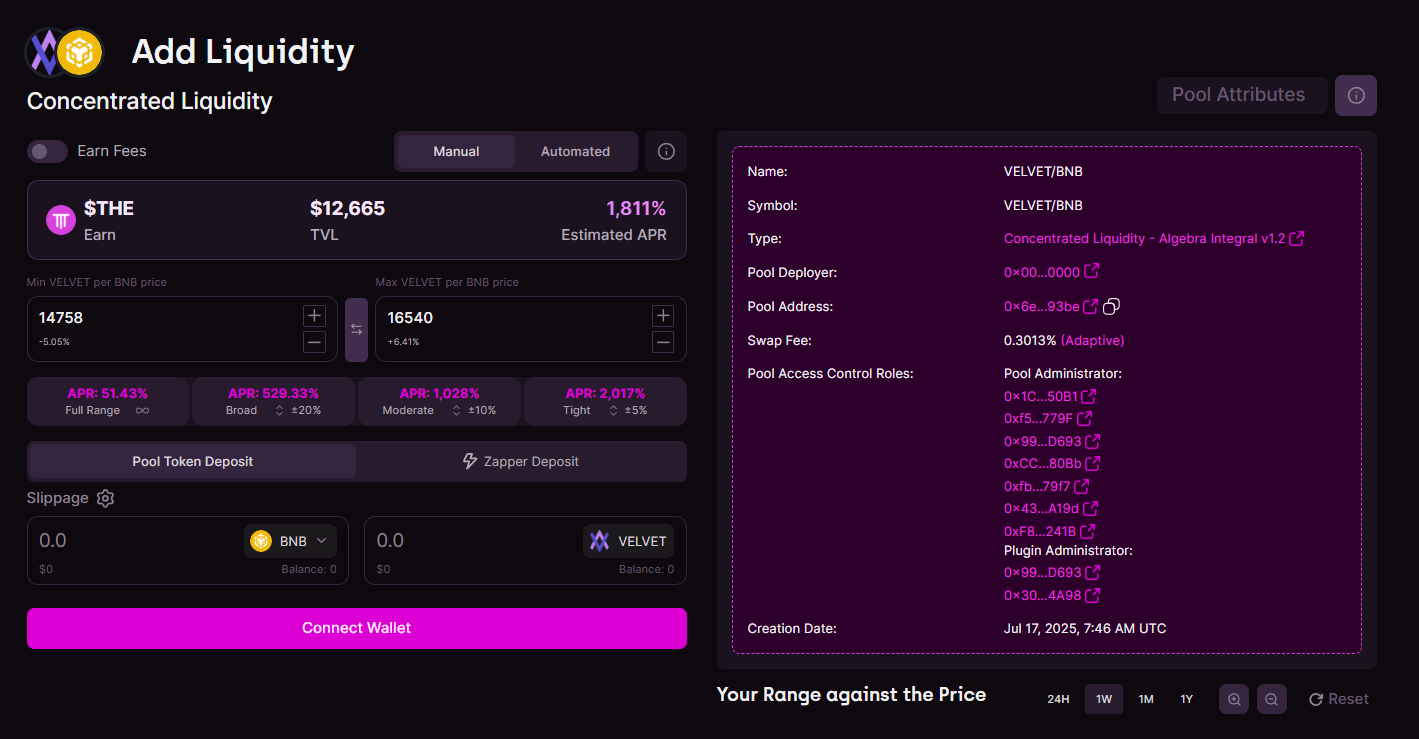
Task: Select Broad ±20% range preset
Action: click(x=273, y=401)
